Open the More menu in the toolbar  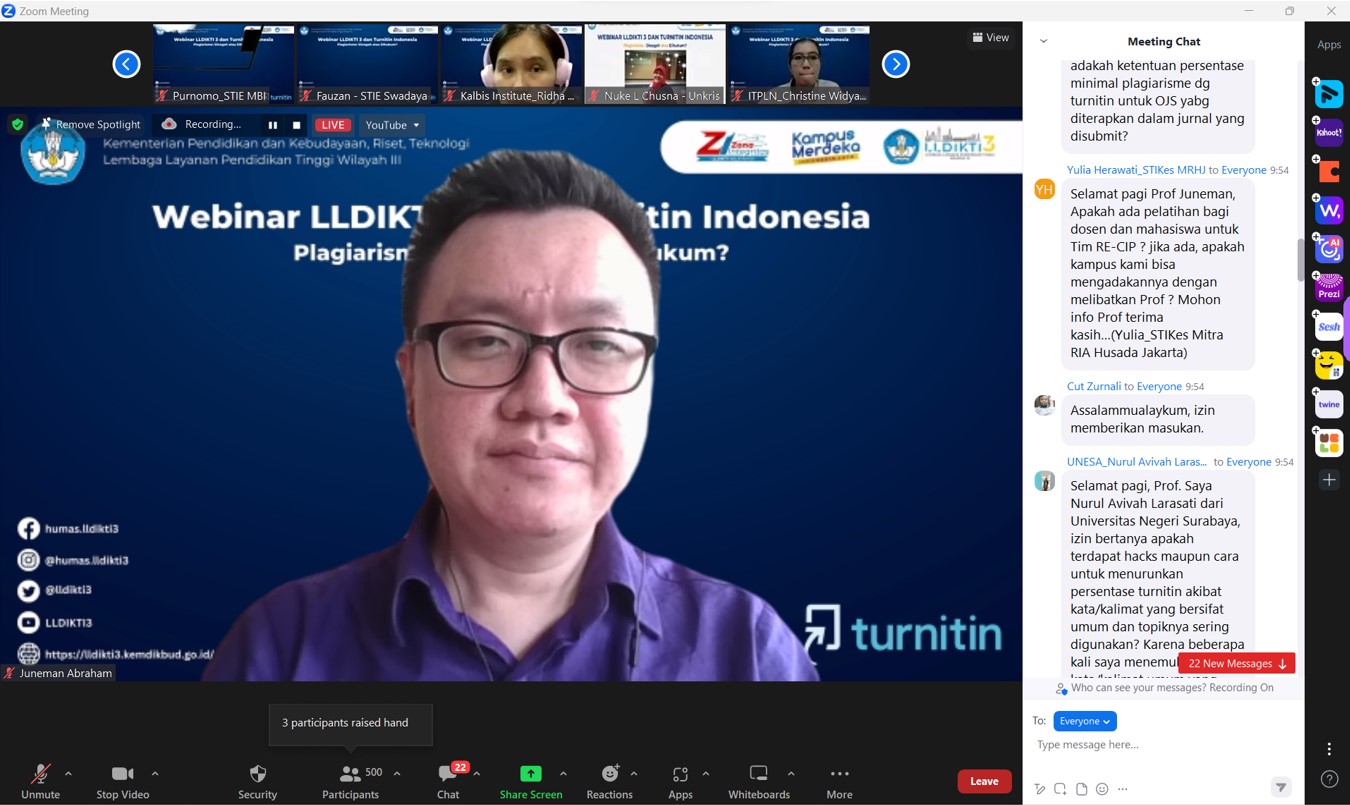tap(839, 781)
